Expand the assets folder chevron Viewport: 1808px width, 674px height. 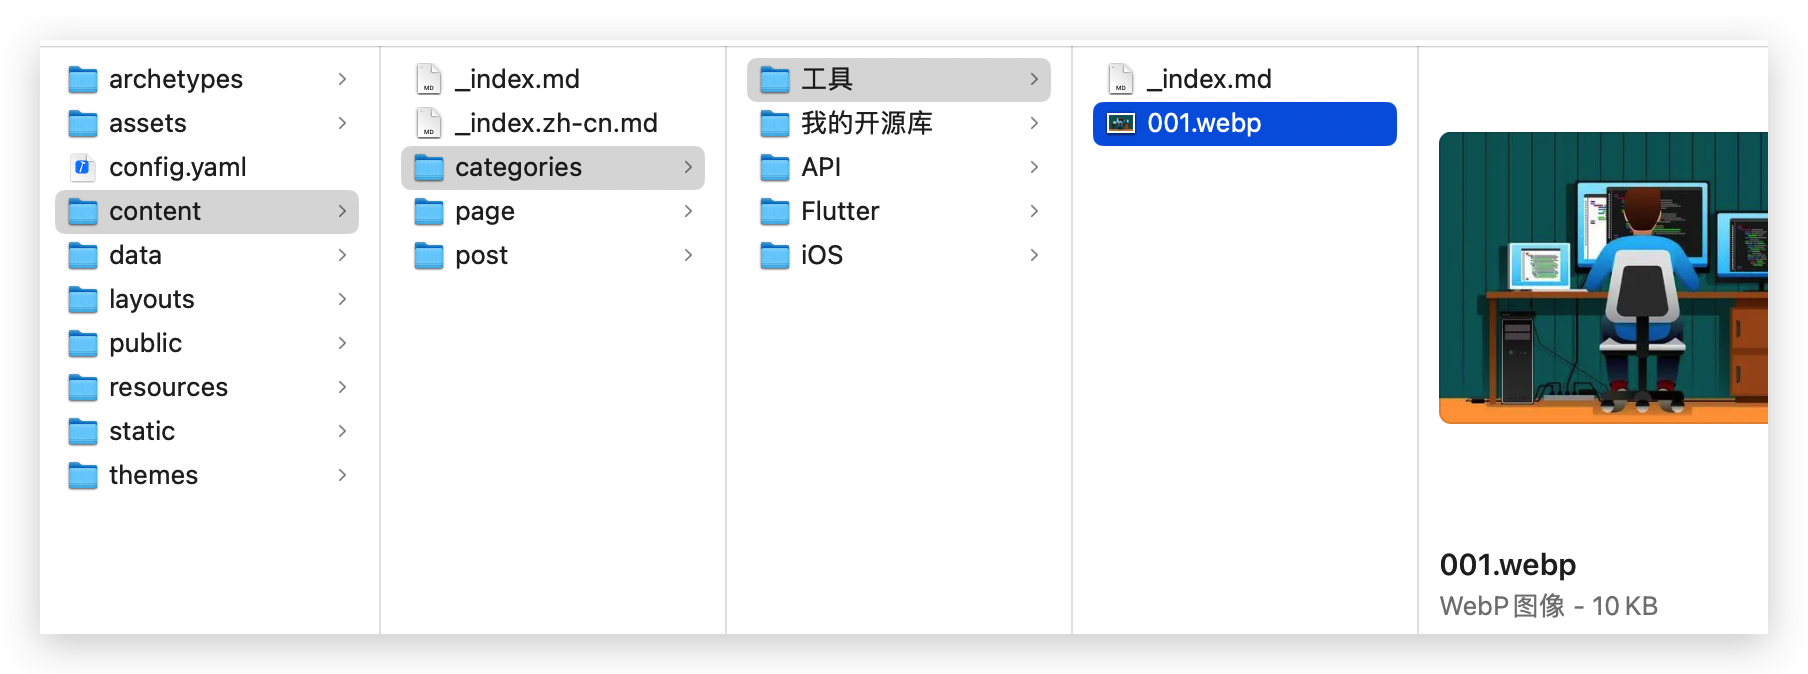(342, 123)
